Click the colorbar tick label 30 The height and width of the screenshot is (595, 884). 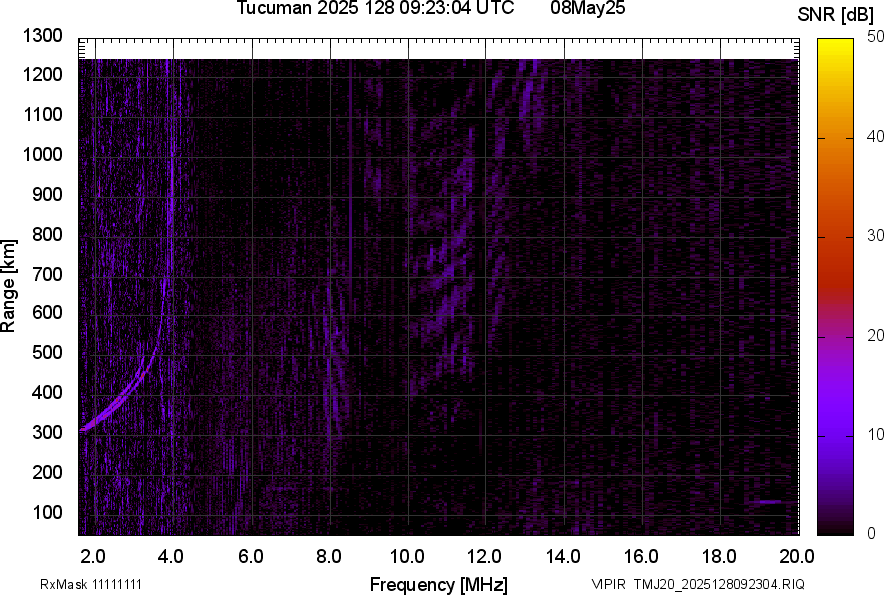875,235
